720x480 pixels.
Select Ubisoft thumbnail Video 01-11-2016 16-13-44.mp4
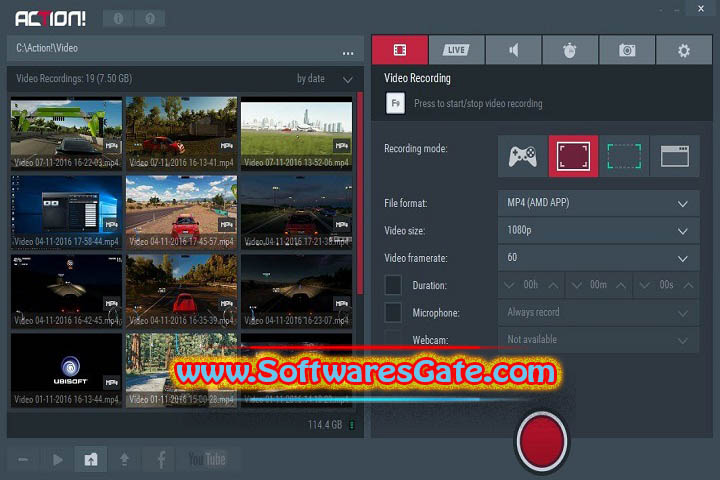[67, 370]
